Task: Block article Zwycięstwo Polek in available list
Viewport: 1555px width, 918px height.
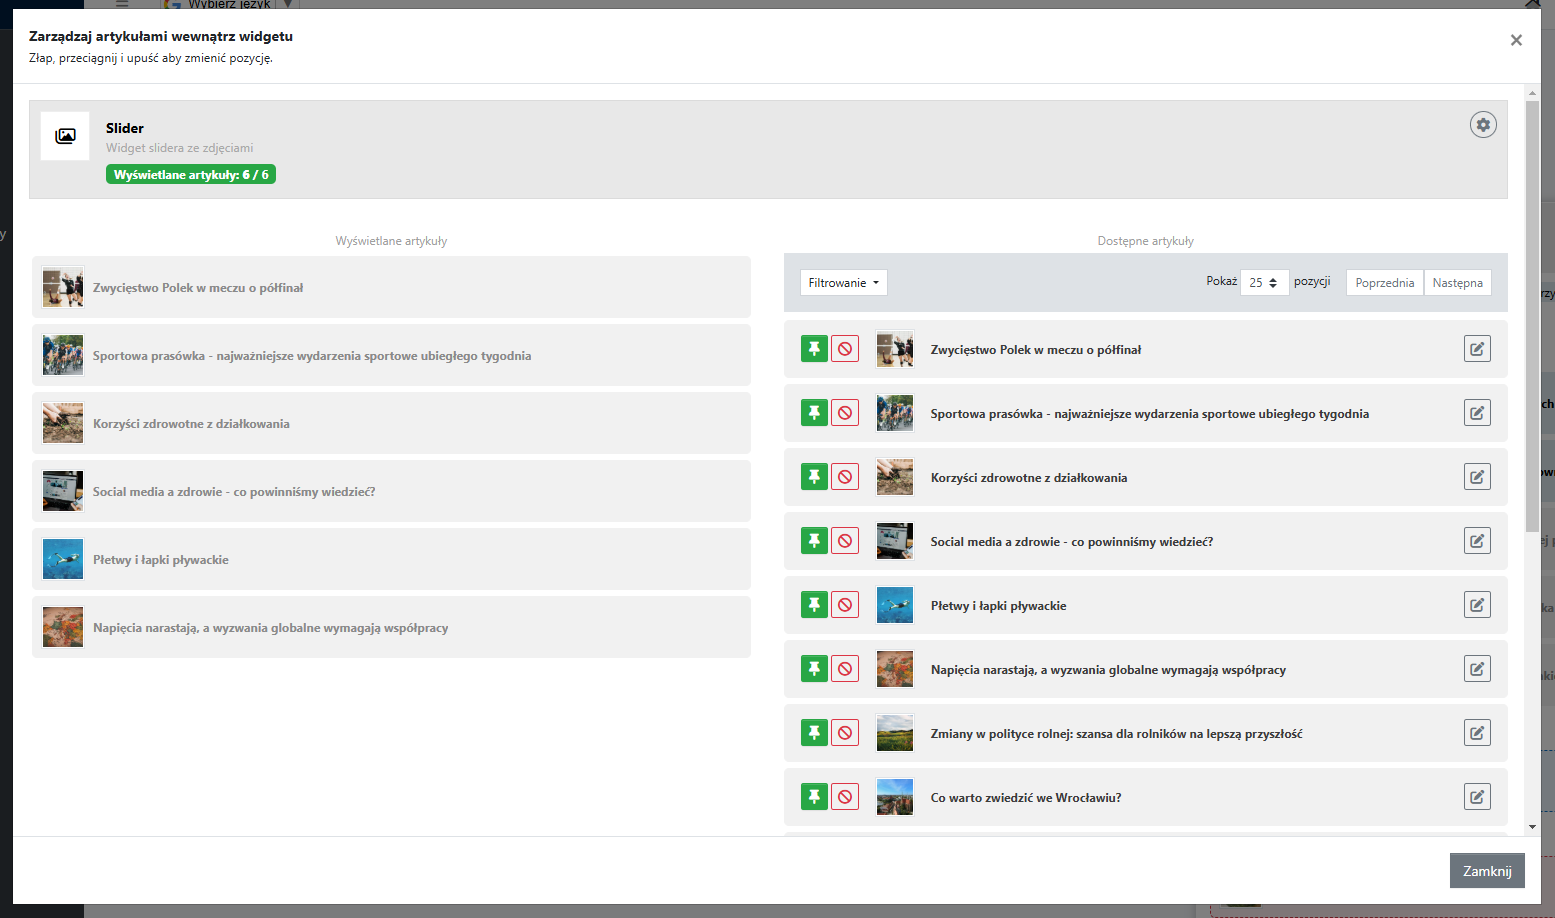Action: tap(845, 349)
